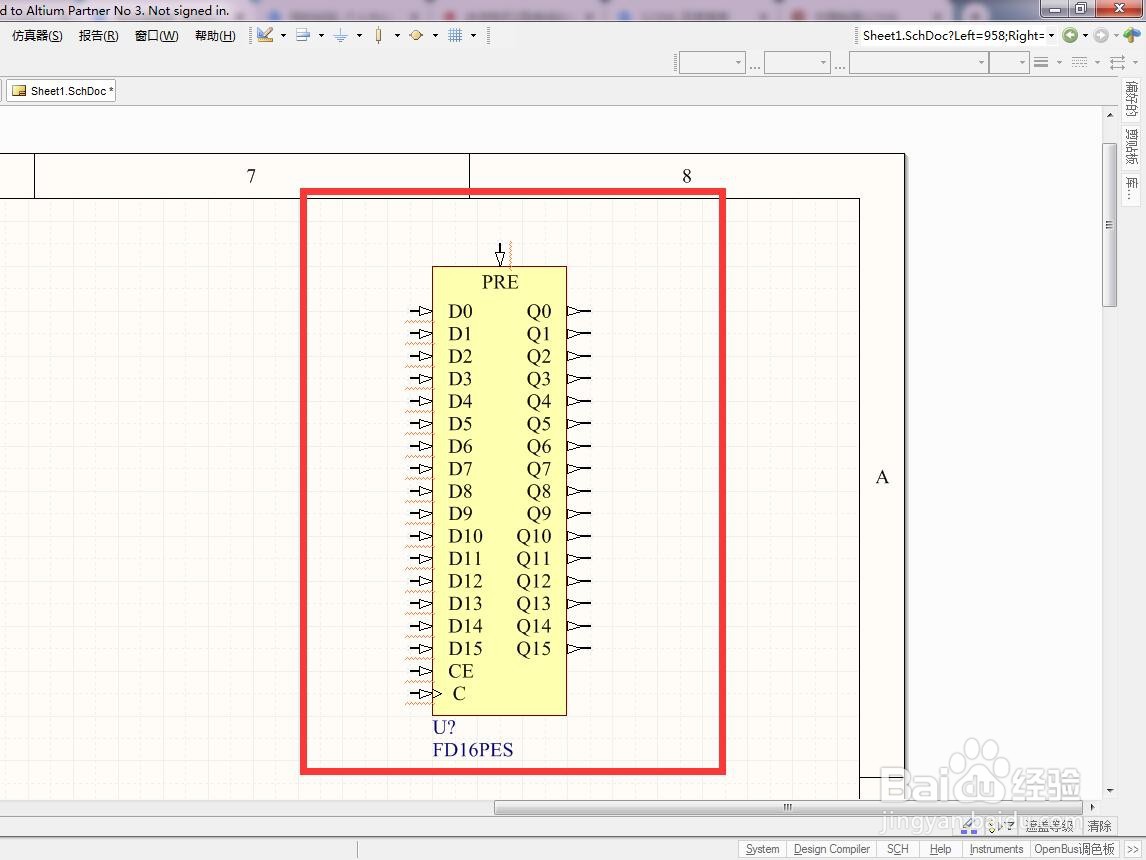
Task: Expand the grid settings dropdown arrow
Action: click(474, 35)
